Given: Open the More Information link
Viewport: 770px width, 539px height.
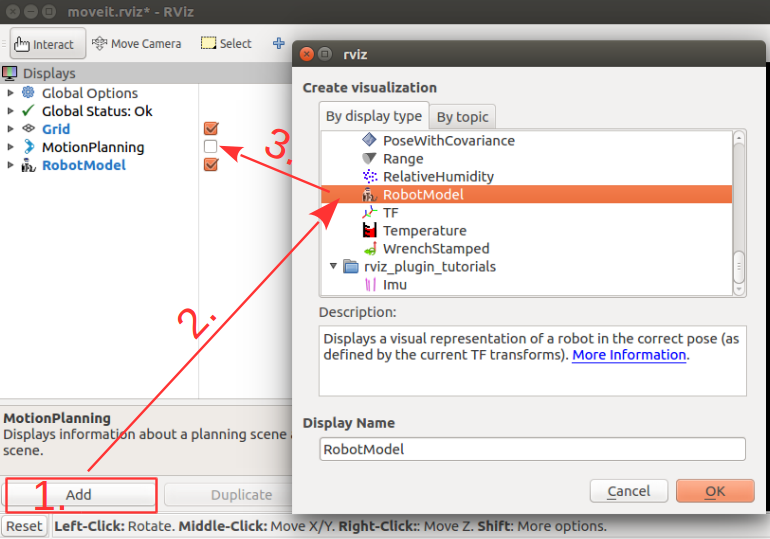Looking at the screenshot, I should (629, 355).
